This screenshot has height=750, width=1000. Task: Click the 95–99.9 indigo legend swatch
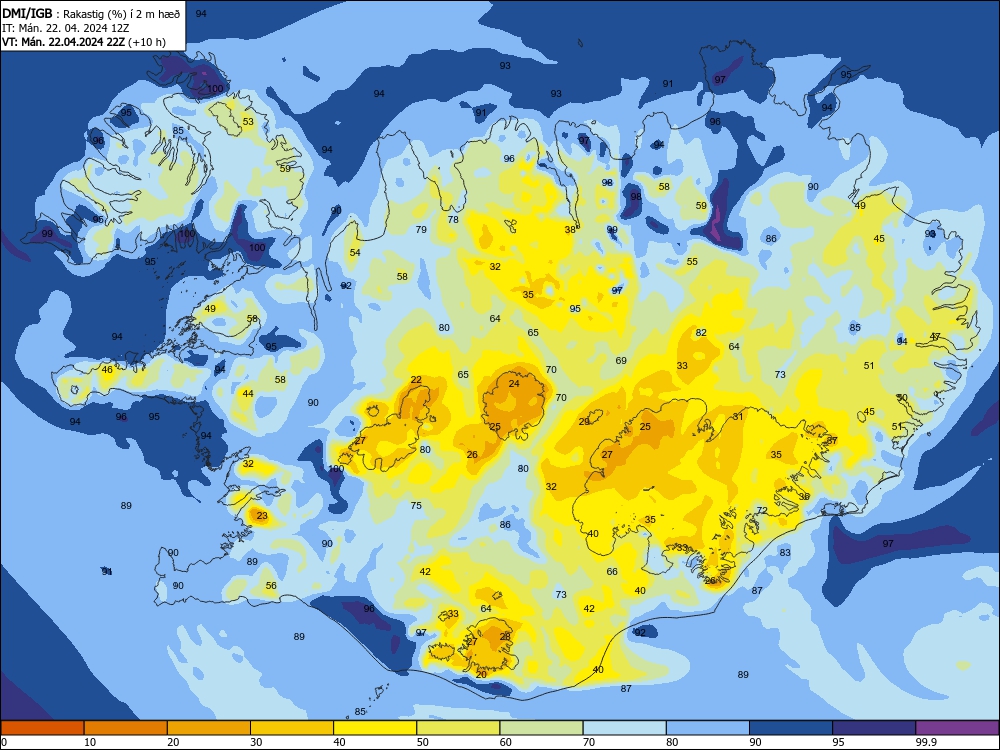(x=874, y=728)
